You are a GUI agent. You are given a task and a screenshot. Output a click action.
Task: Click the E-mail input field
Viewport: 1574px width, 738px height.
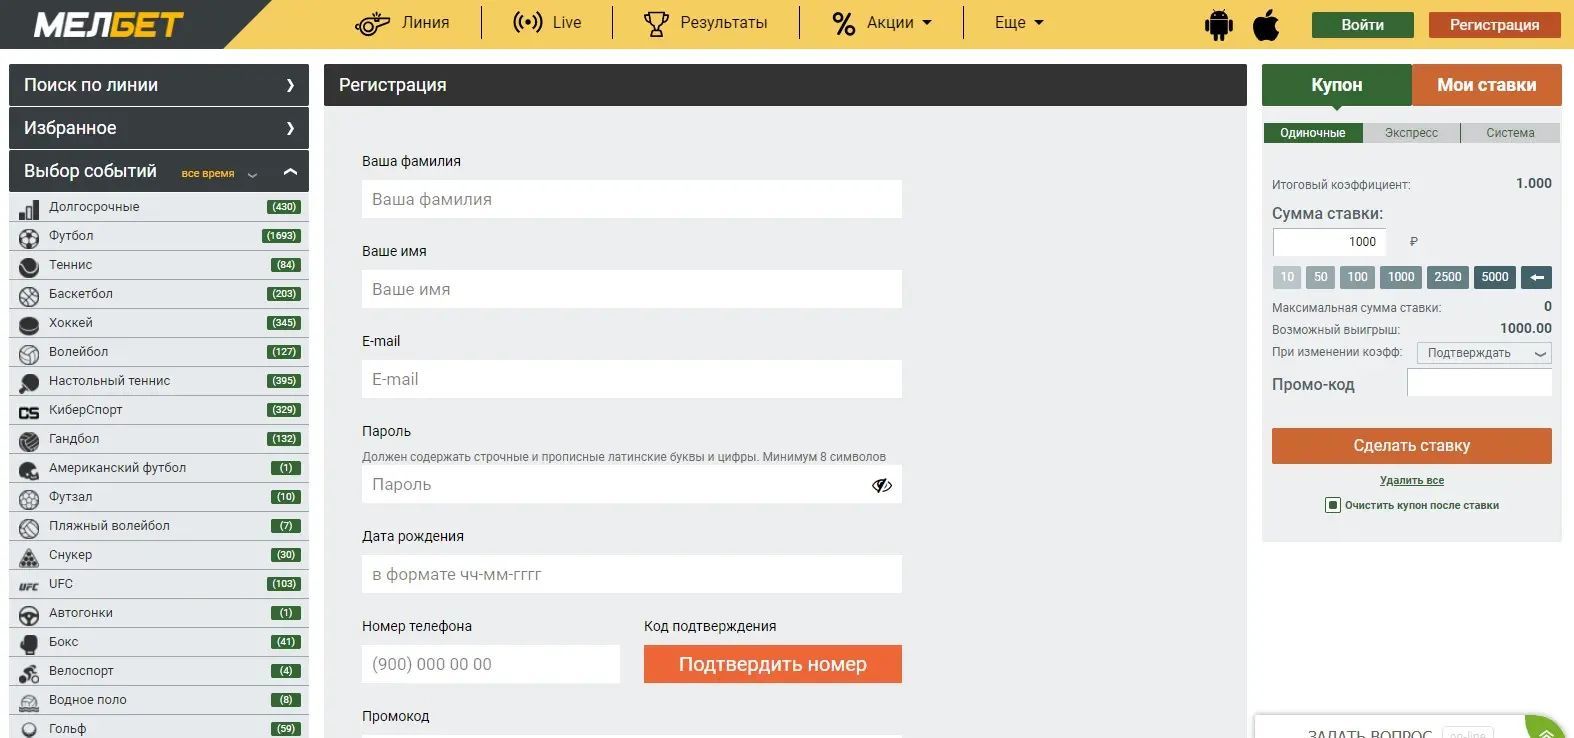click(631, 379)
